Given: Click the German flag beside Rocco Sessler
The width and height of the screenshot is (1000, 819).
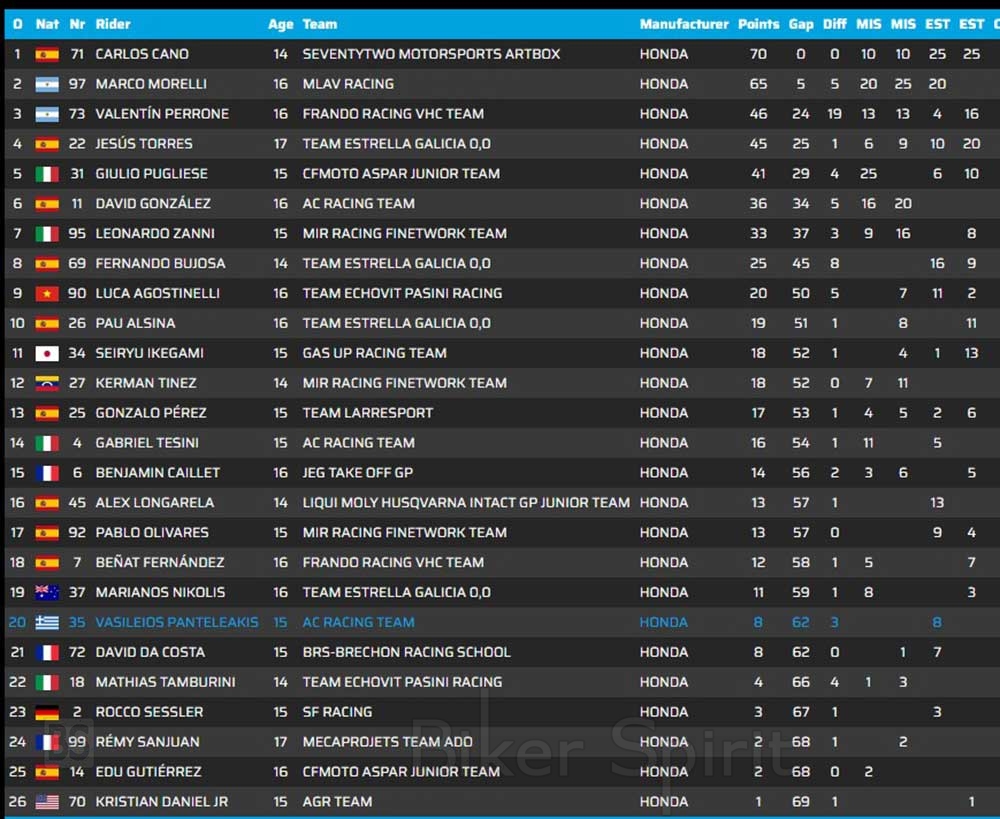Looking at the screenshot, I should [x=47, y=712].
